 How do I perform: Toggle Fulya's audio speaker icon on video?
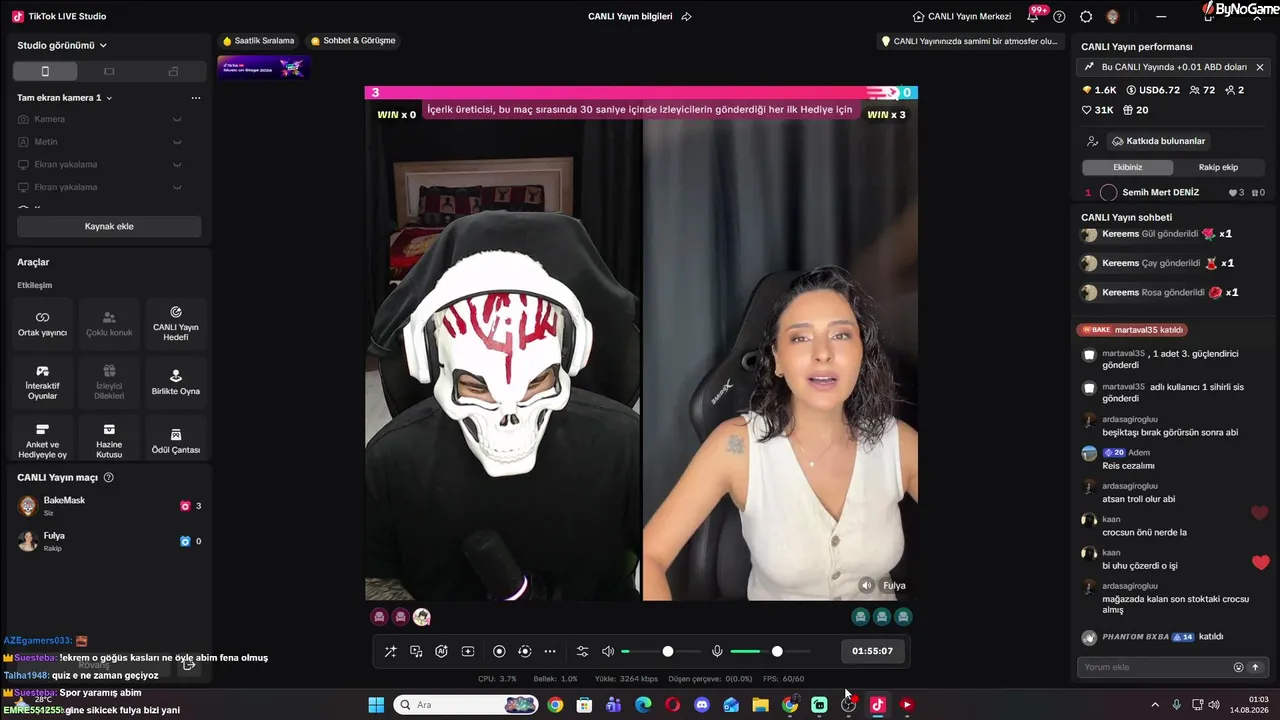867,585
